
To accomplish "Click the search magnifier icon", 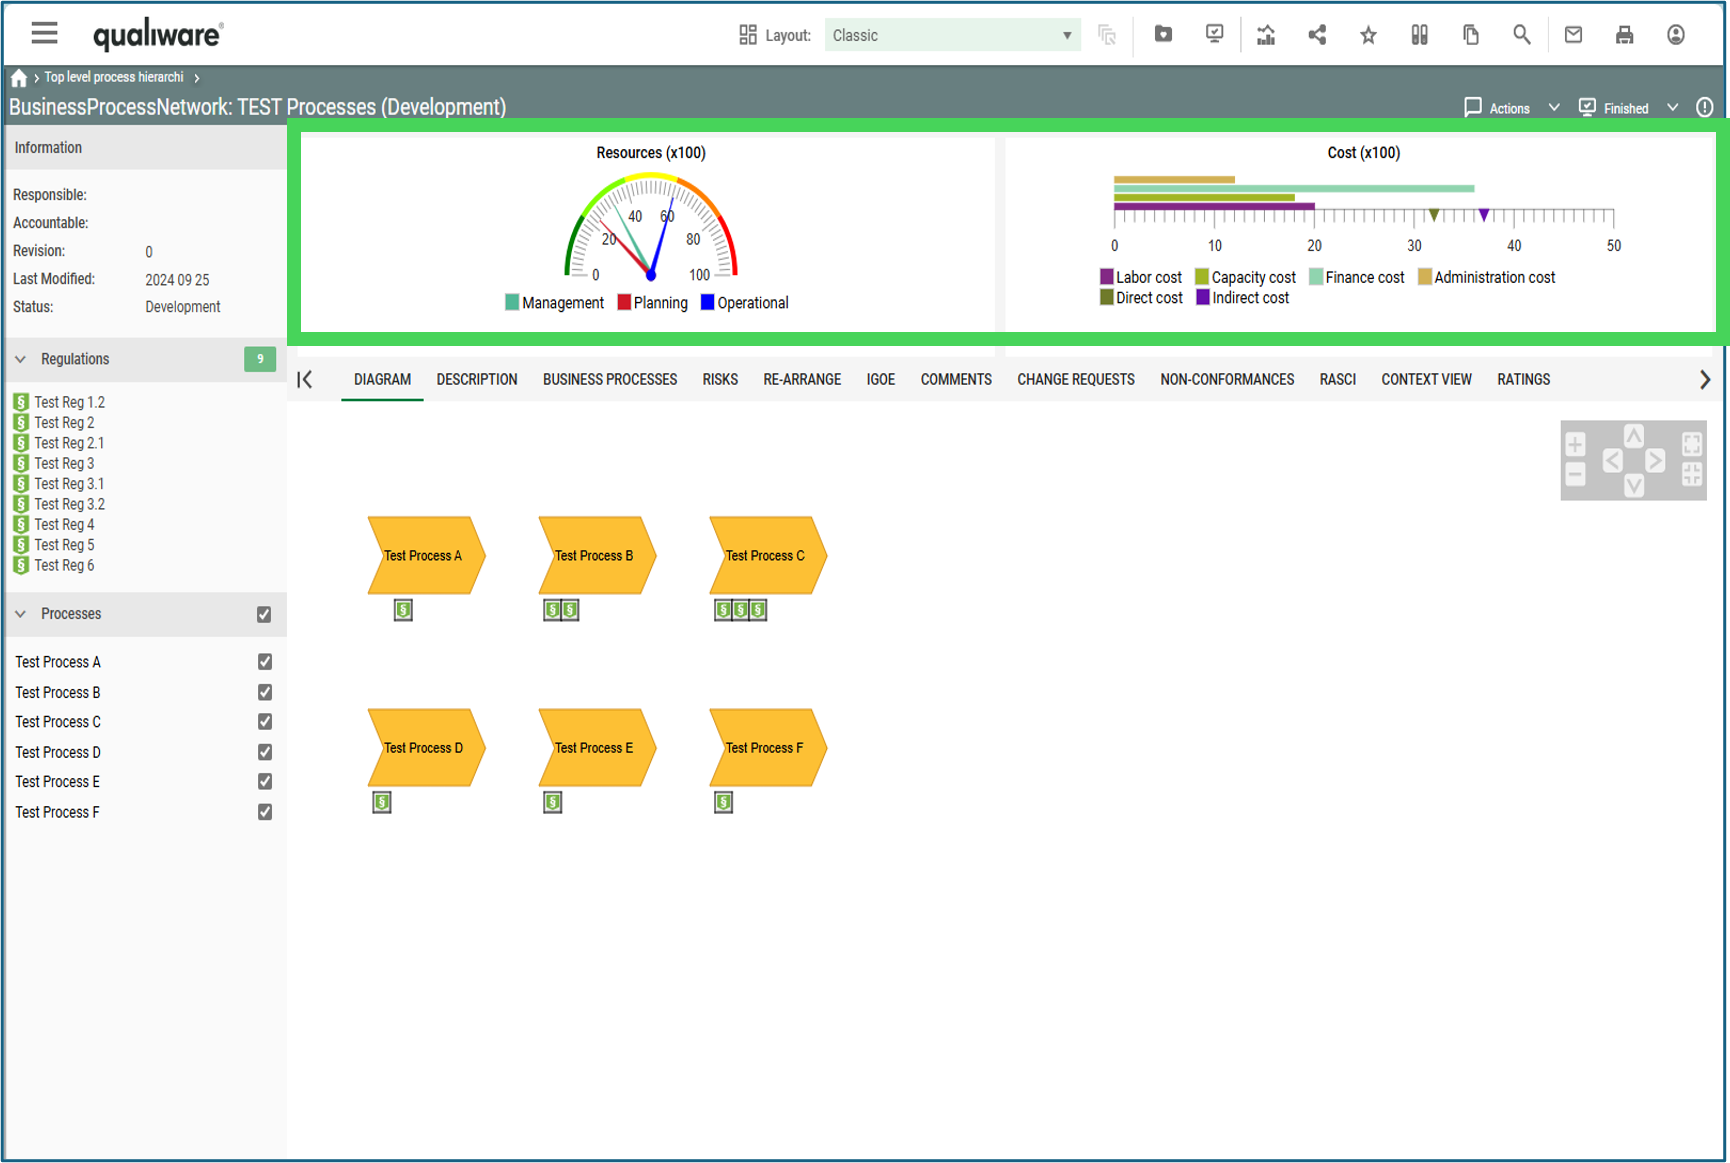I will click(x=1522, y=35).
